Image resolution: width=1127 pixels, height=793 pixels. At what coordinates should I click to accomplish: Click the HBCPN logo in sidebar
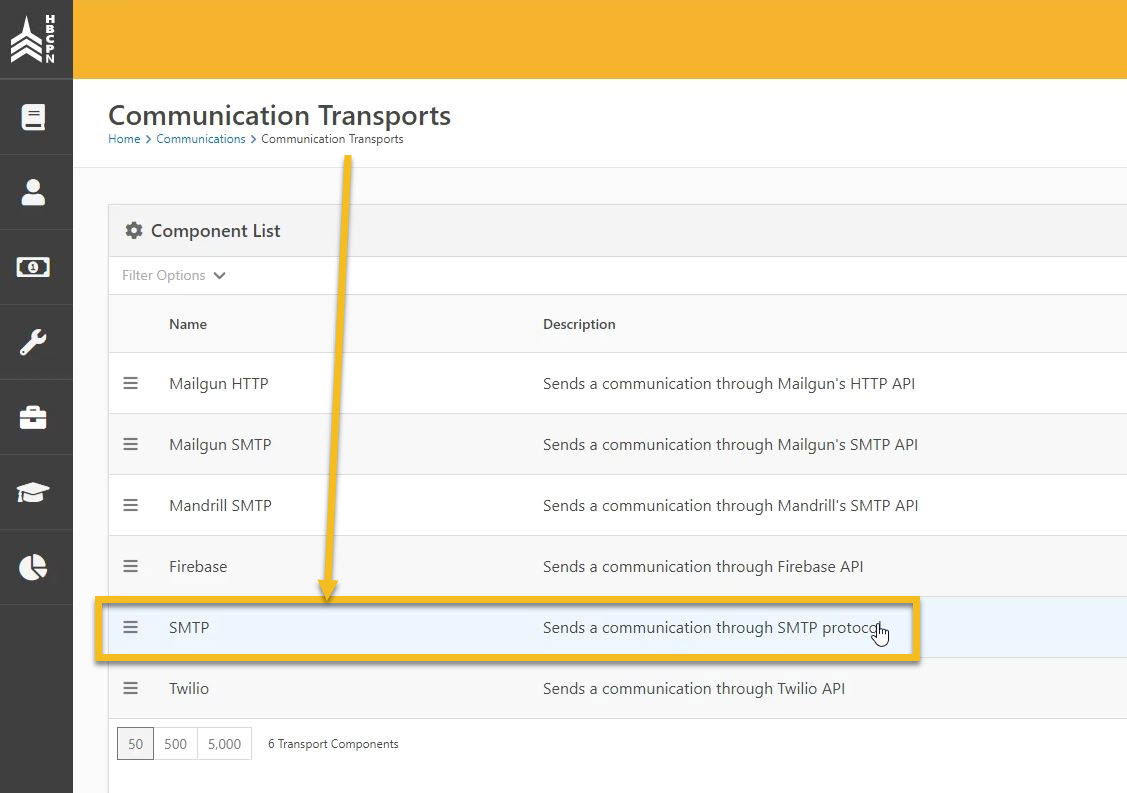click(x=33, y=39)
